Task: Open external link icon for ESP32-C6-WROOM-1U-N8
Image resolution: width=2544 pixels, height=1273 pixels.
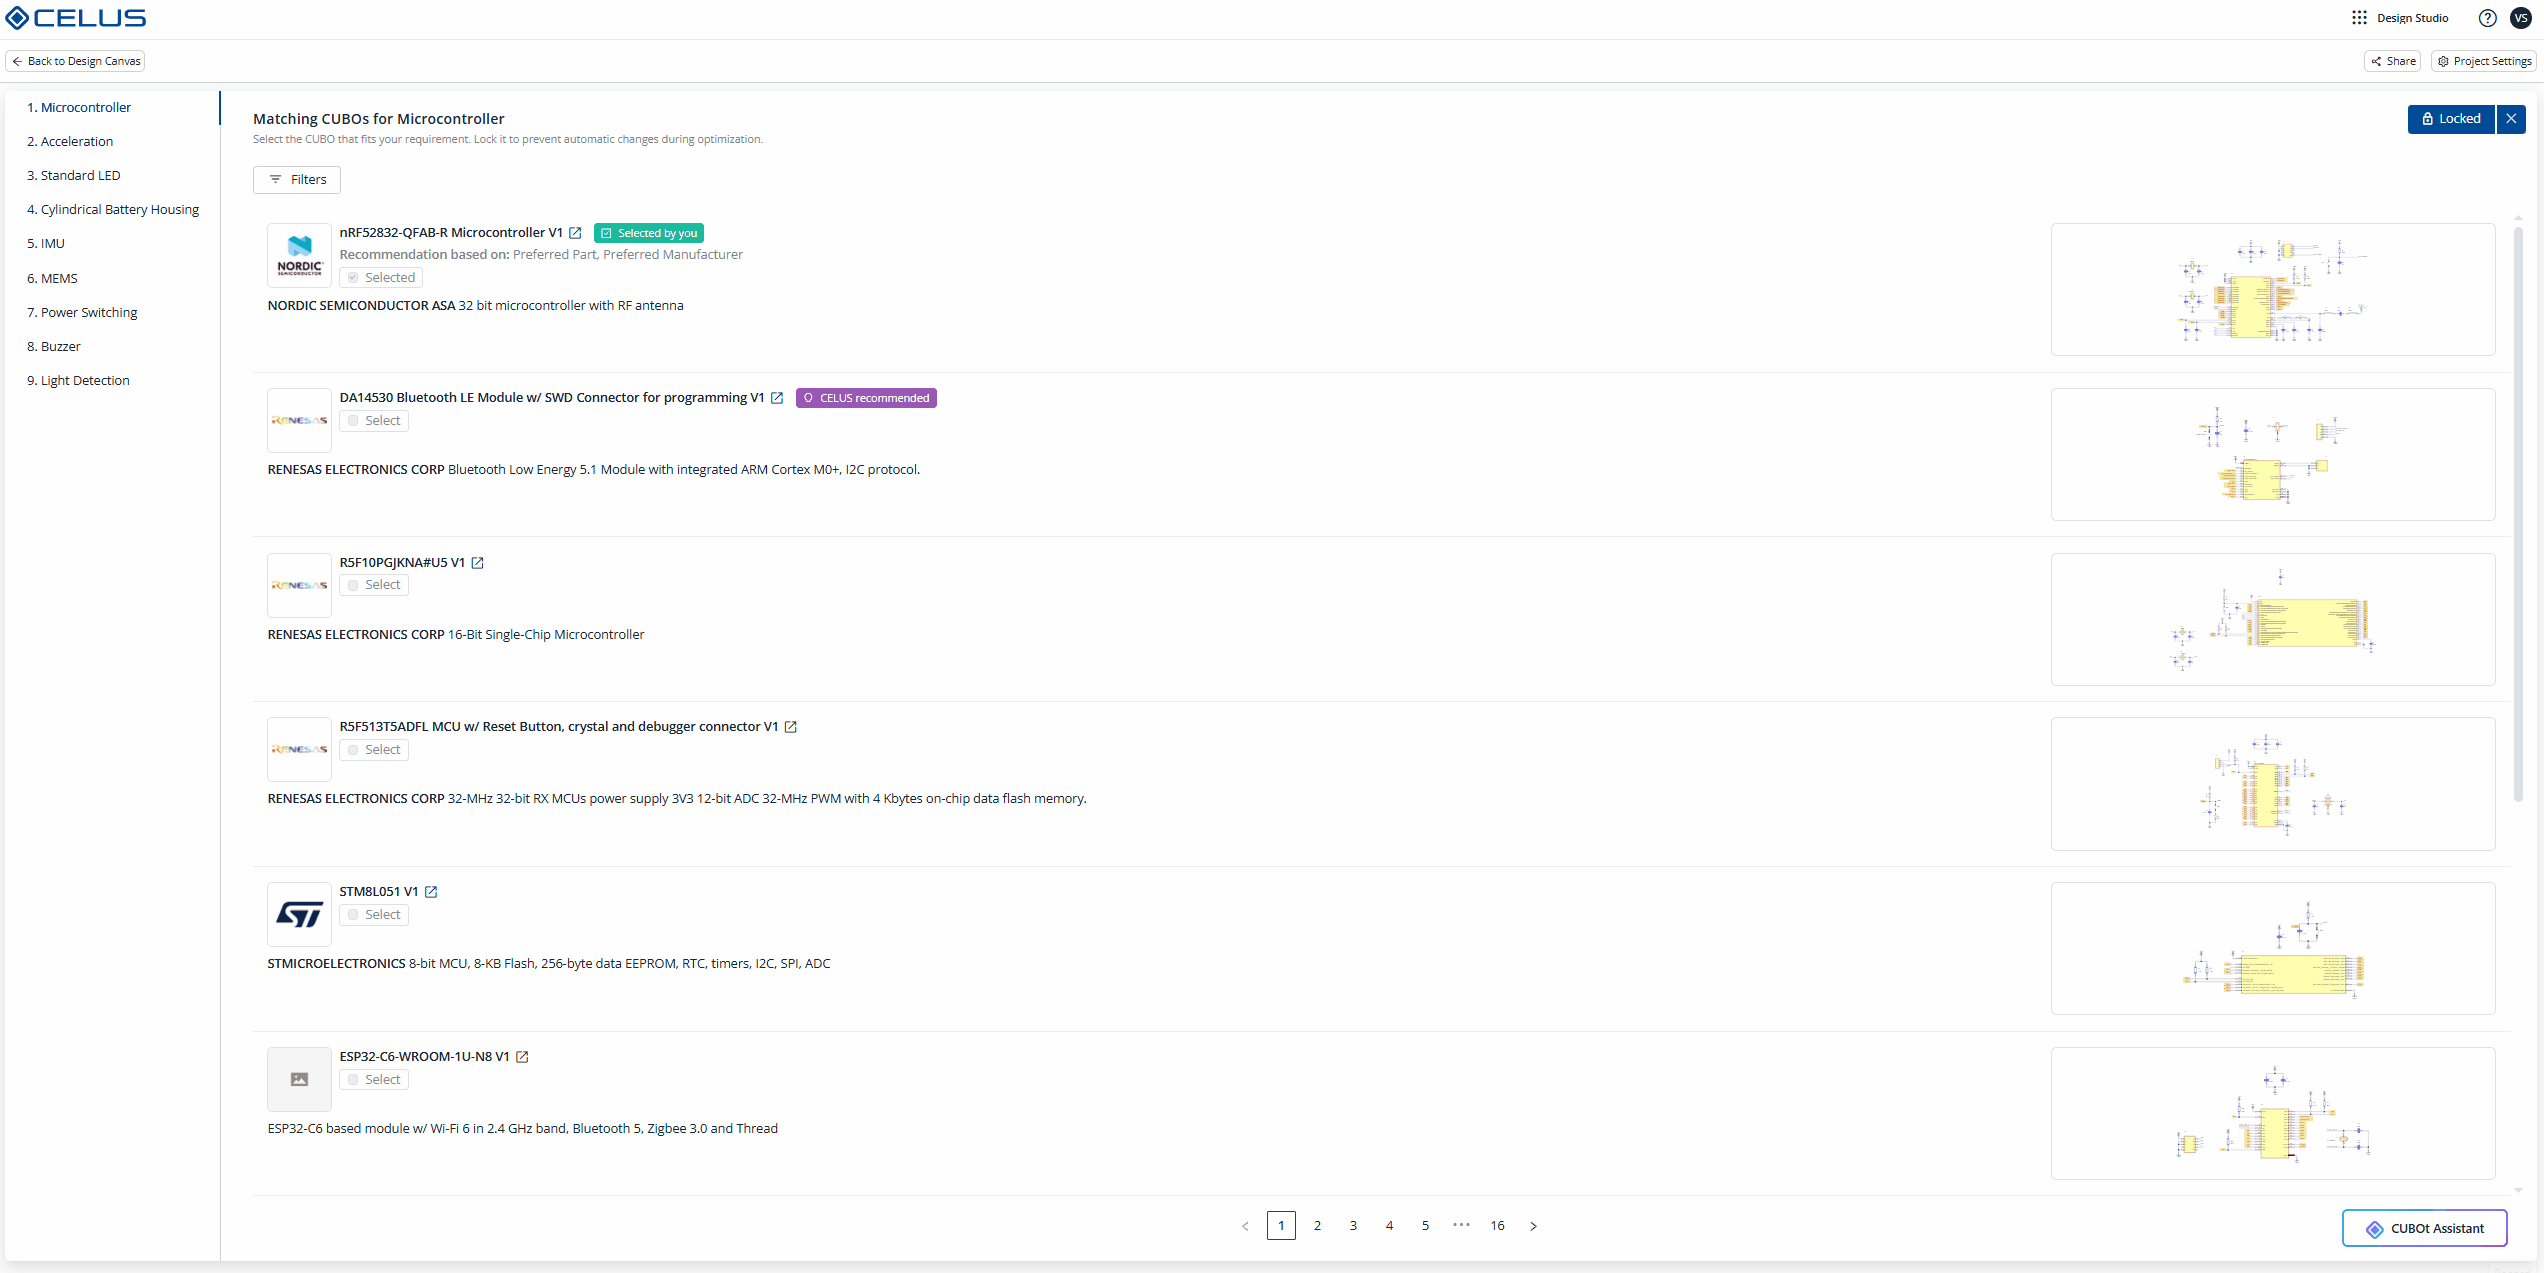Action: 522,1057
